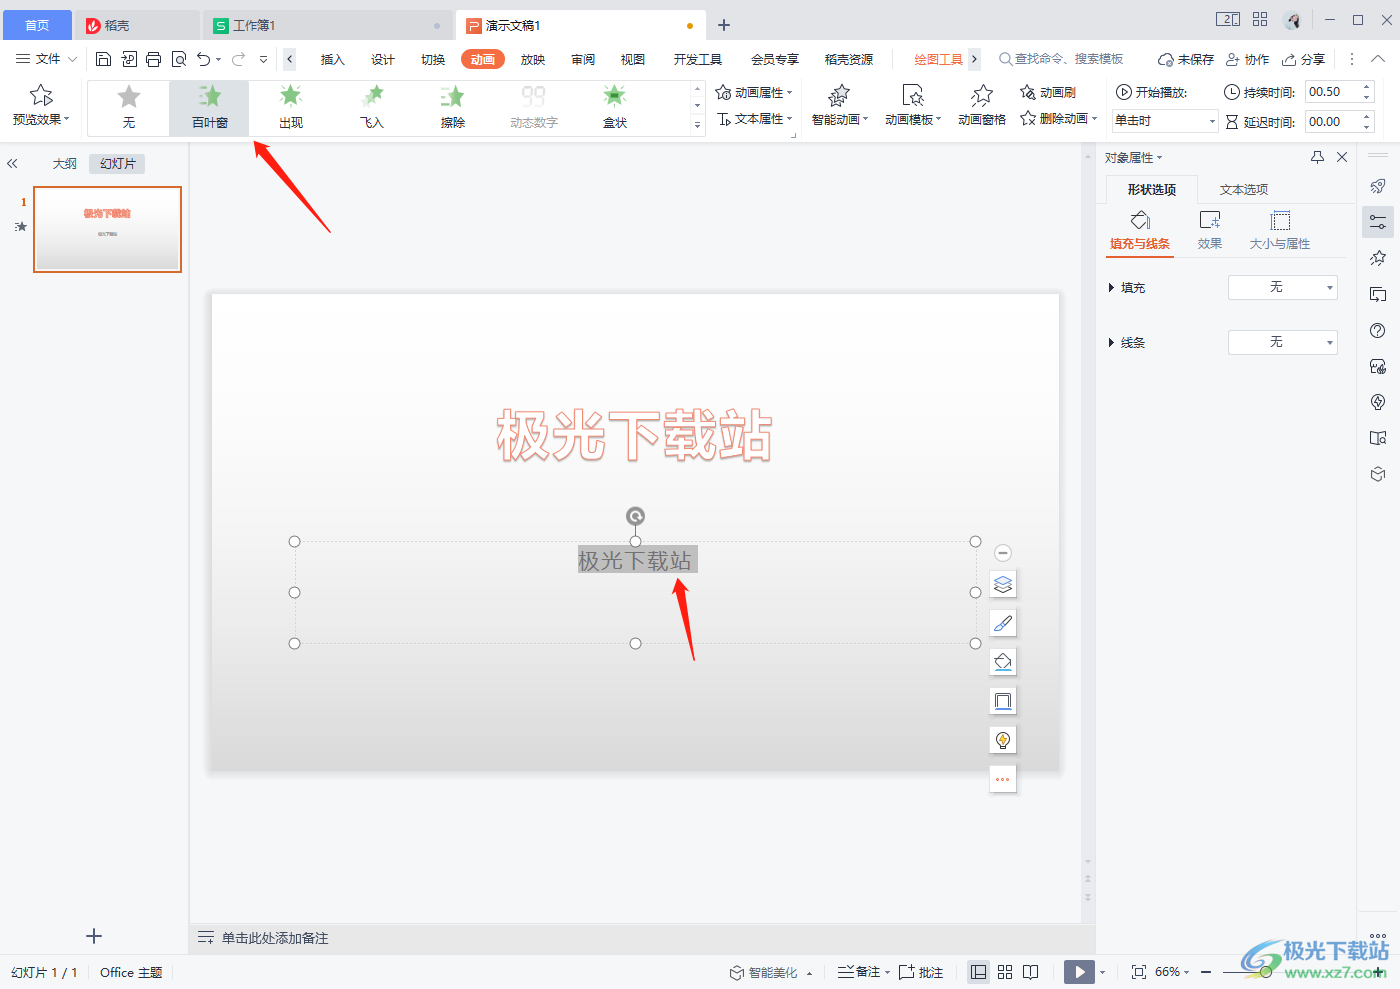Open 动画模板 animation templates
1400x989 pixels.
[913, 107]
